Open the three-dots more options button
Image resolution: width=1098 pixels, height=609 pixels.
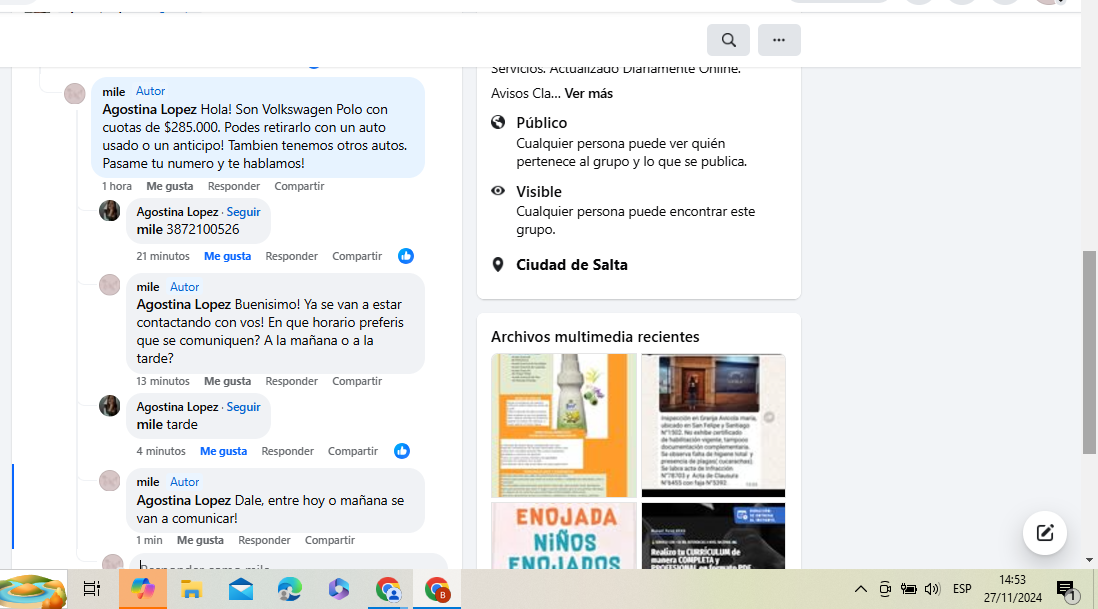pos(779,40)
